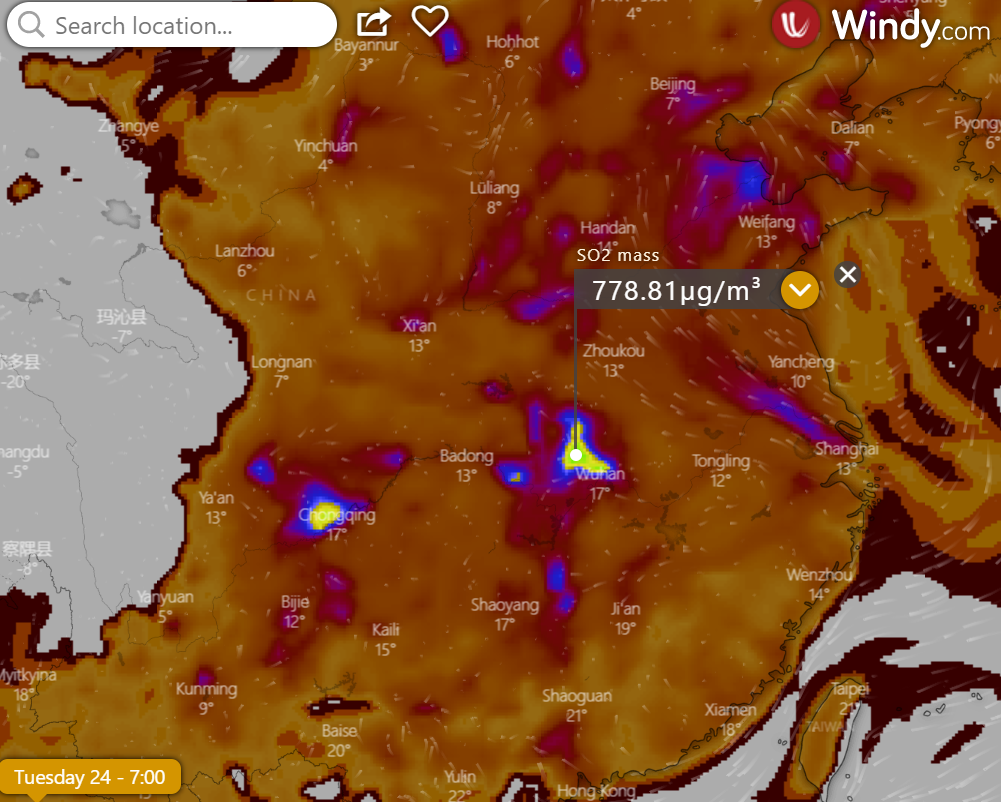
Task: Click the magnifying glass search icon
Action: click(x=32, y=25)
